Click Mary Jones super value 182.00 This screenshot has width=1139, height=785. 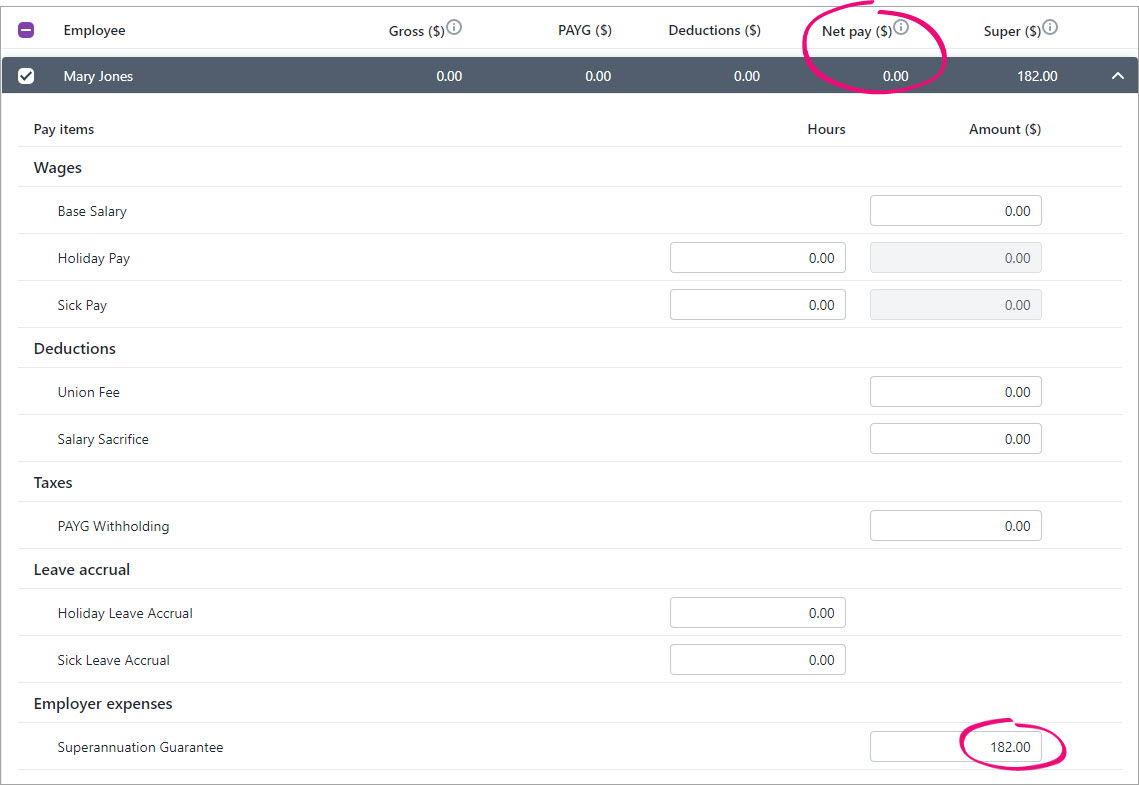coord(1037,76)
